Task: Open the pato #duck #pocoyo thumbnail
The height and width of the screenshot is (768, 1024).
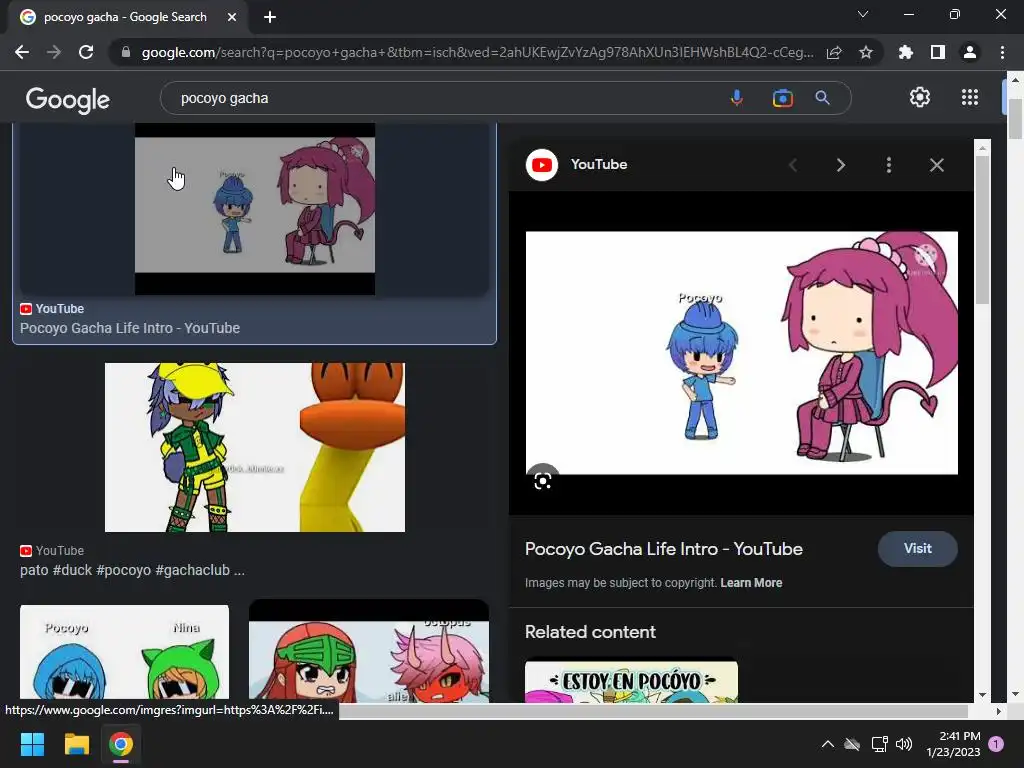Action: pyautogui.click(x=255, y=447)
